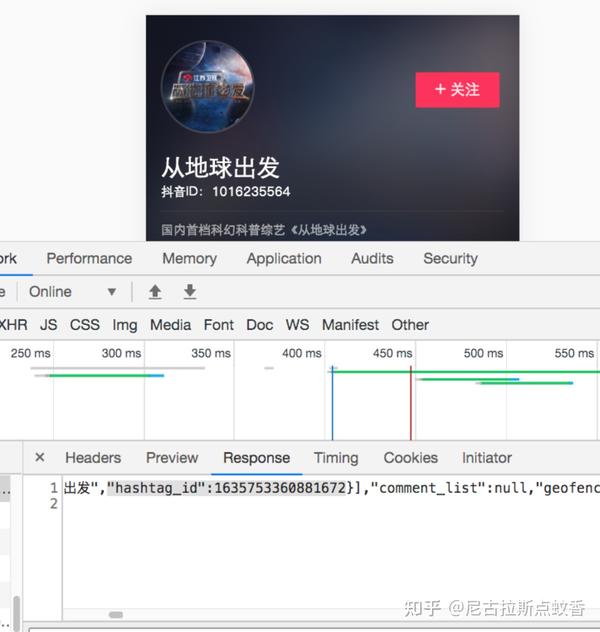
Task: Switch to the Audits tab
Action: (x=372, y=258)
